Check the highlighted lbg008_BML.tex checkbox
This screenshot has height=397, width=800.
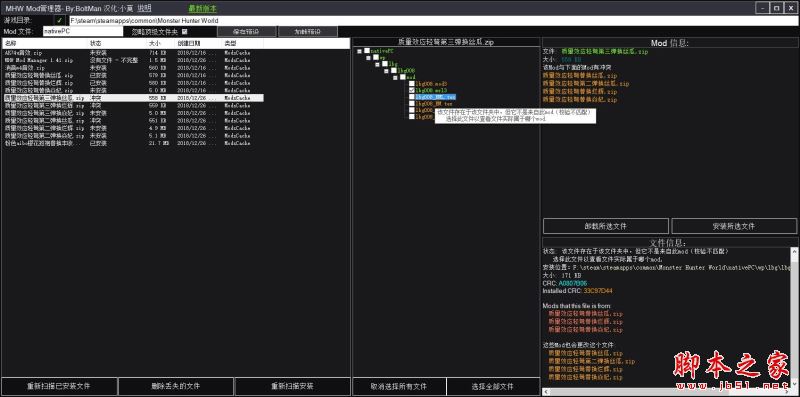(x=411, y=96)
